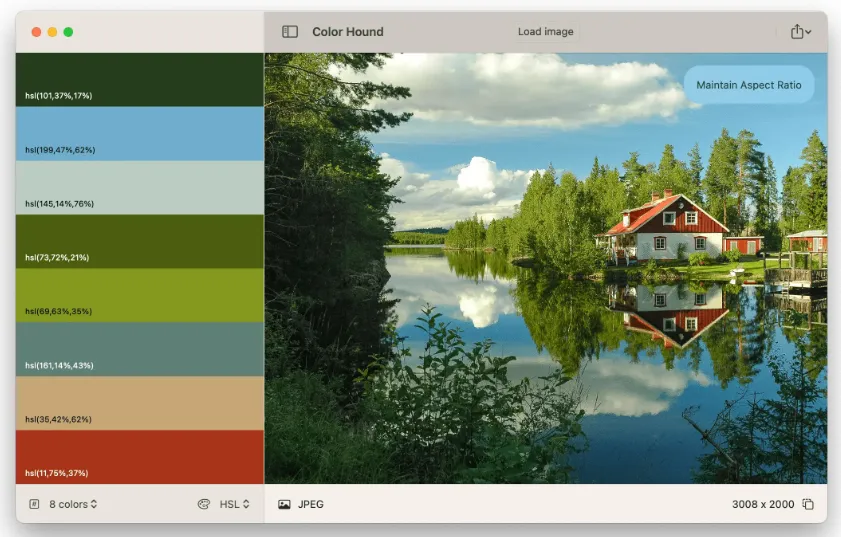Click the palette icon beside HSL
Image resolution: width=841 pixels, height=537 pixels.
pyautogui.click(x=204, y=504)
